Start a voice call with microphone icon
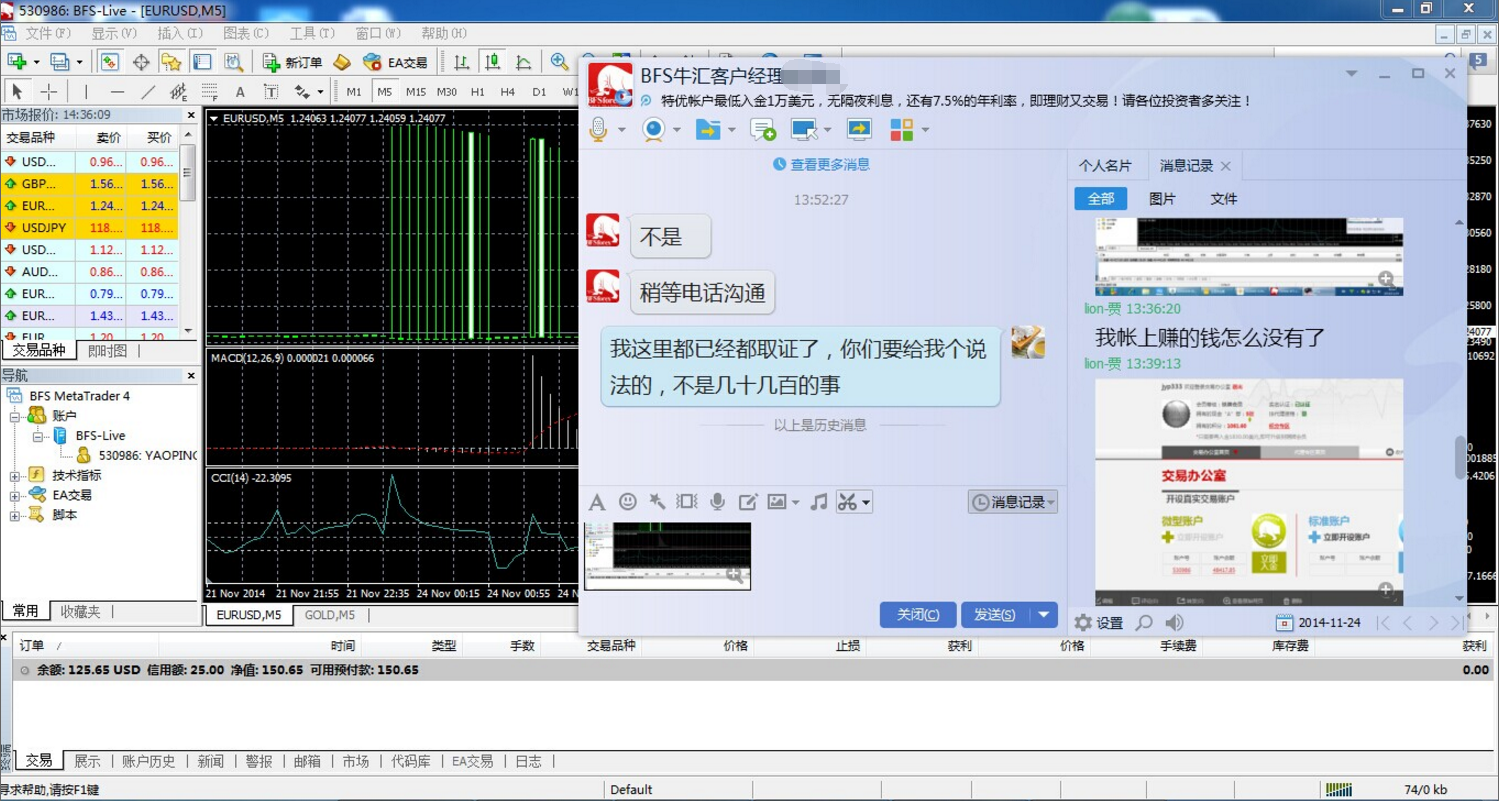The height and width of the screenshot is (801, 1499). tap(598, 129)
